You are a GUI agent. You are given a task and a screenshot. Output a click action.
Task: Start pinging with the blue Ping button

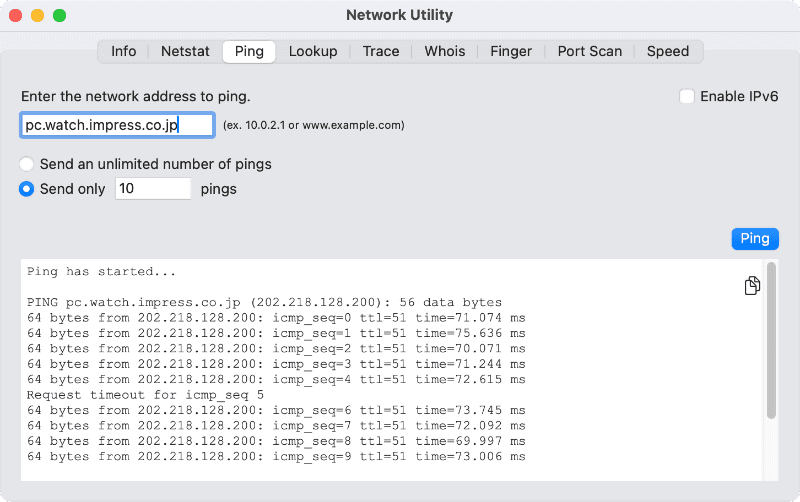point(755,239)
